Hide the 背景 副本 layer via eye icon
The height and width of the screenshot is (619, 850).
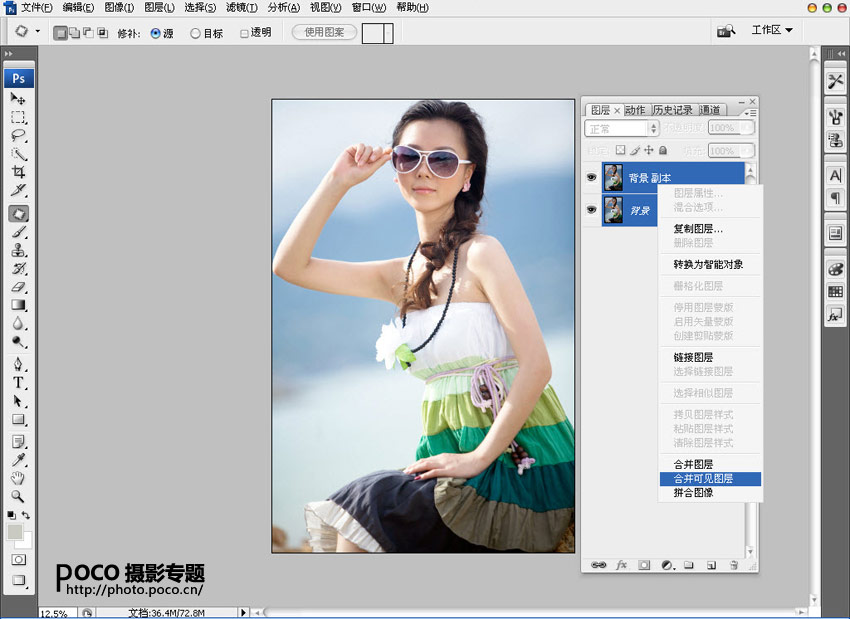(x=591, y=178)
